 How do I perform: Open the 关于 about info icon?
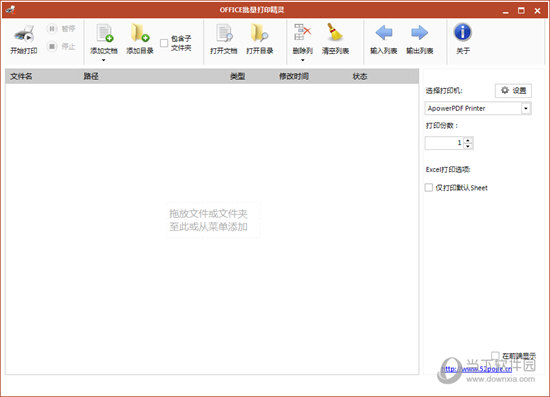pos(463,39)
